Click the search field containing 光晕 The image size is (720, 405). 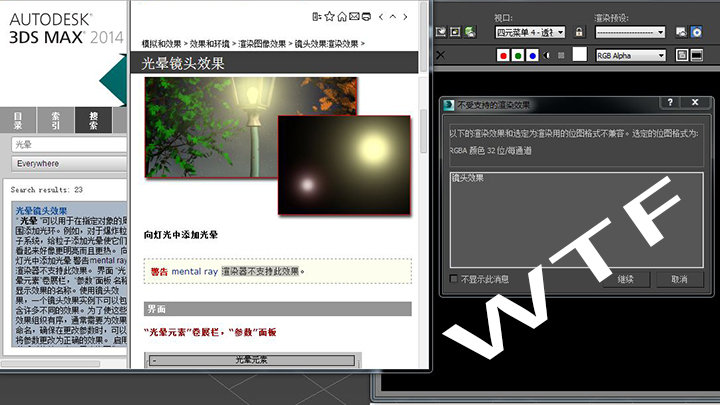69,145
